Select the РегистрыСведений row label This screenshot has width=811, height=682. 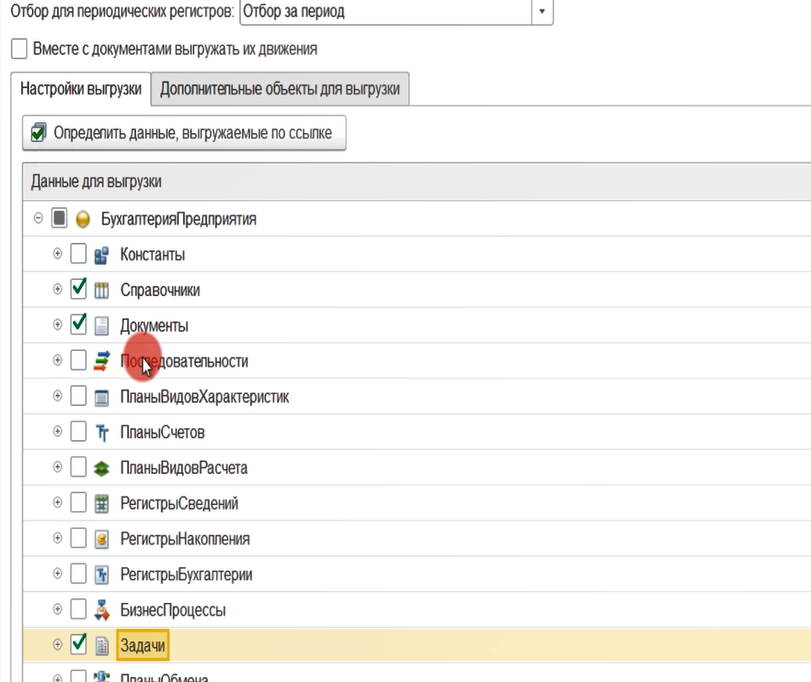click(x=179, y=504)
